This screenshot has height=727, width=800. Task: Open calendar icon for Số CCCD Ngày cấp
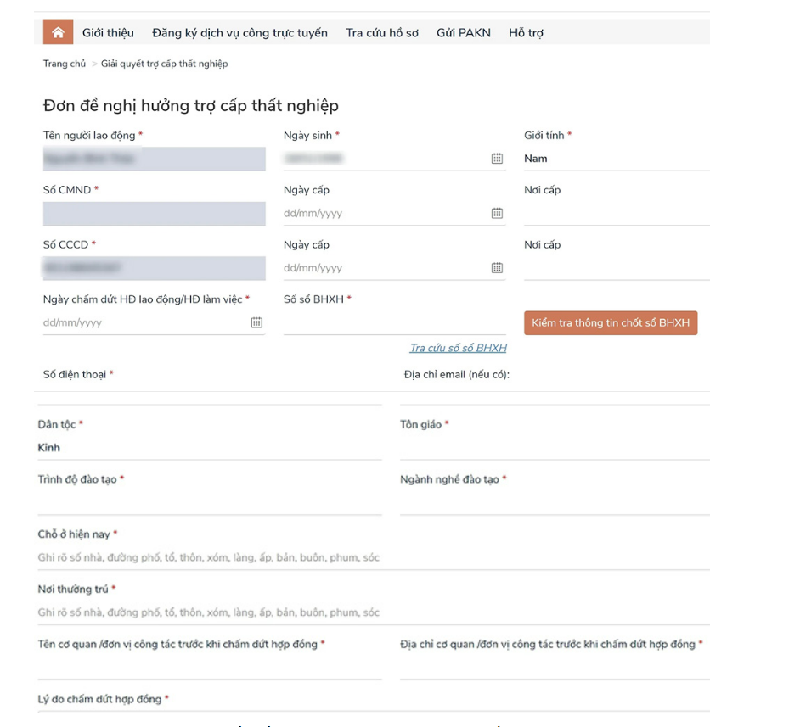(497, 268)
